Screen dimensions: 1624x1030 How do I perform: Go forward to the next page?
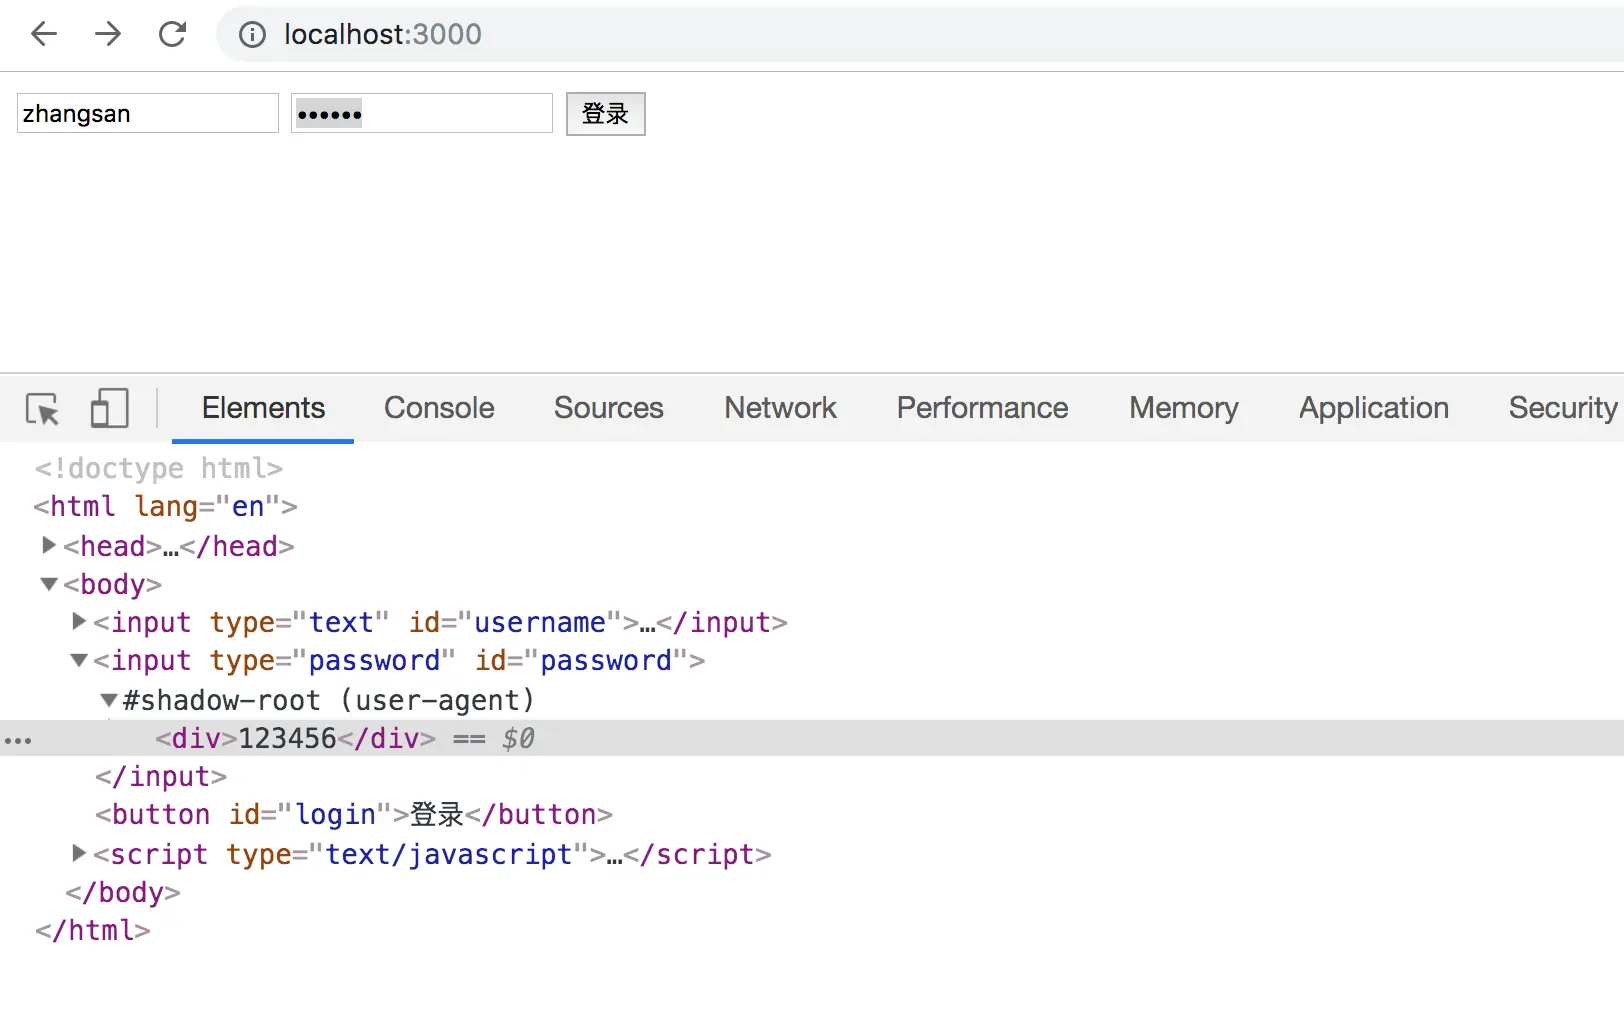pos(108,34)
